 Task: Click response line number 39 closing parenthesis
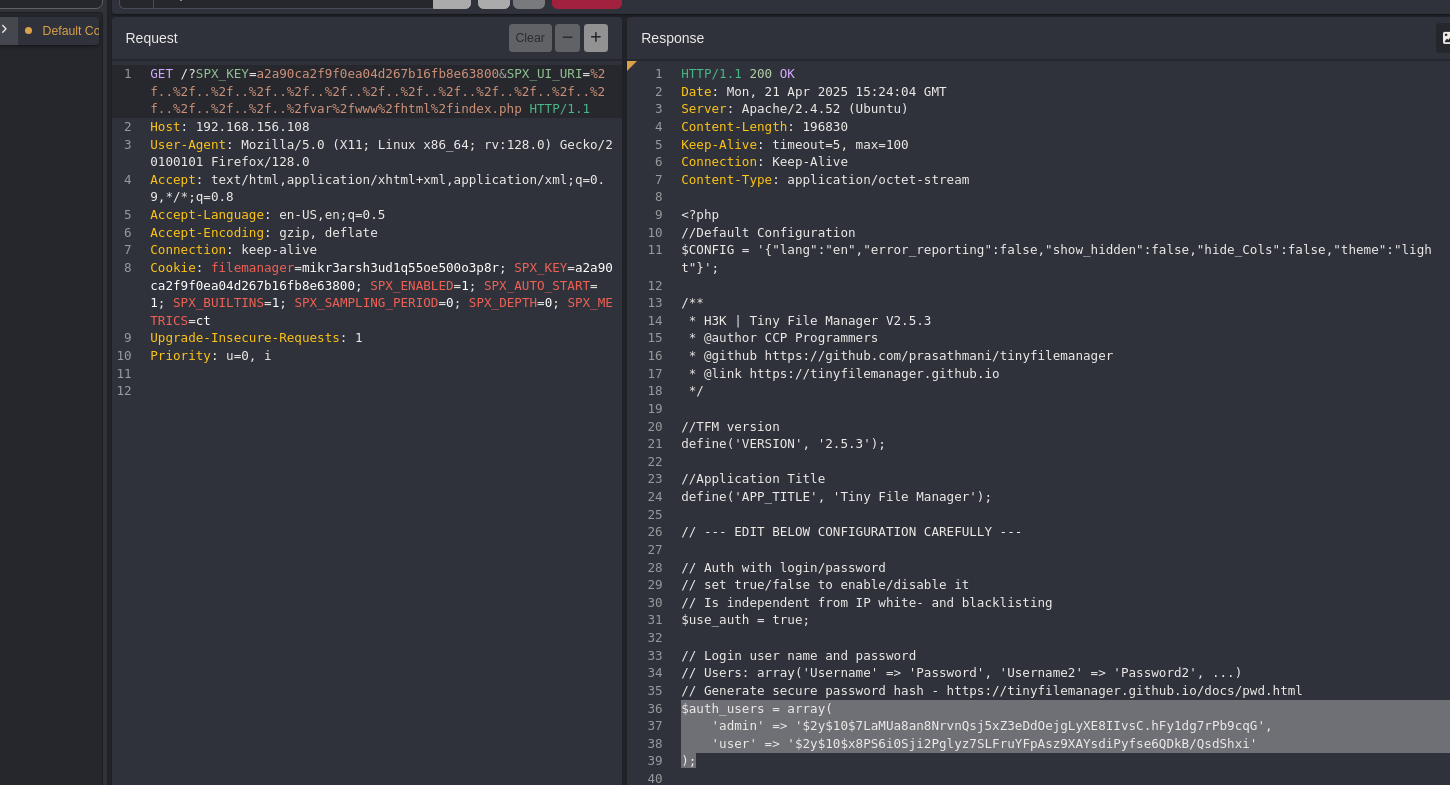(688, 761)
